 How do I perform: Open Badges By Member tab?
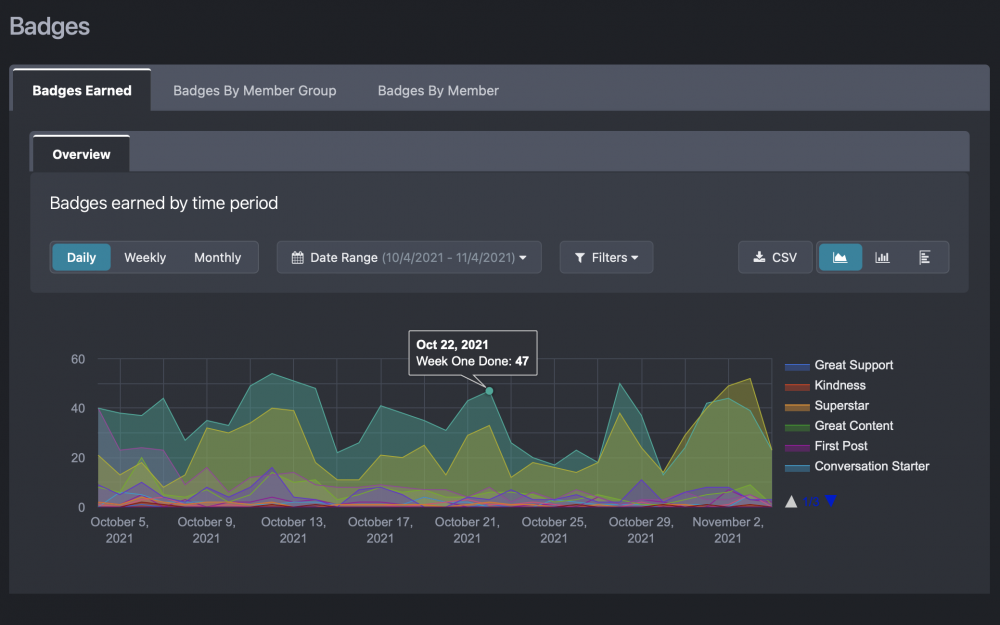coord(438,90)
